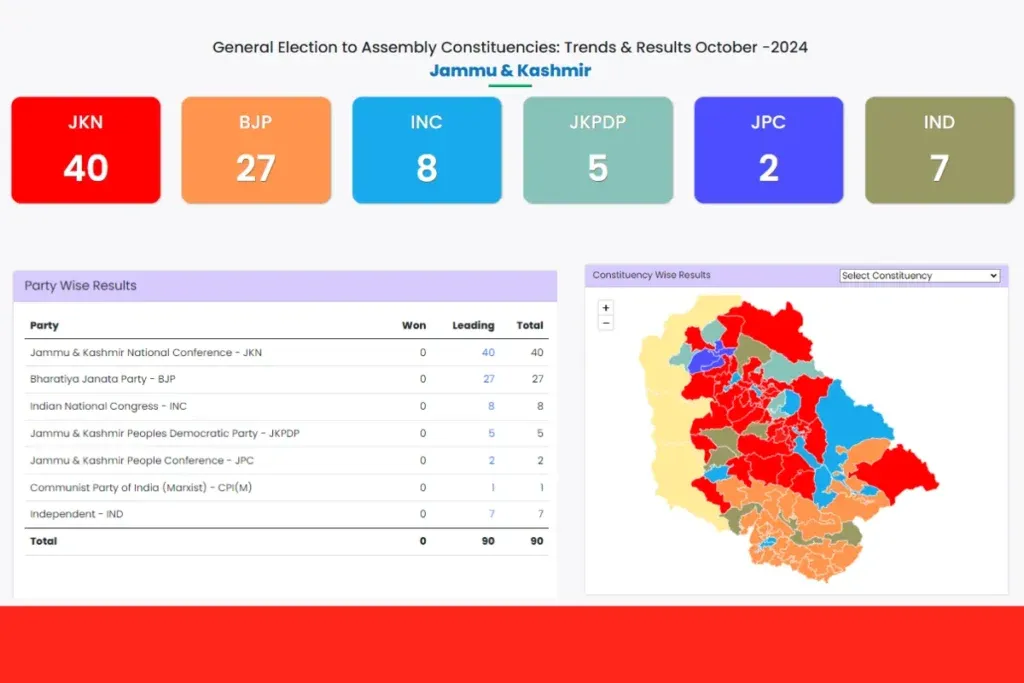The image size is (1024, 683).
Task: Click the indigo constituency on the map
Action: [705, 359]
